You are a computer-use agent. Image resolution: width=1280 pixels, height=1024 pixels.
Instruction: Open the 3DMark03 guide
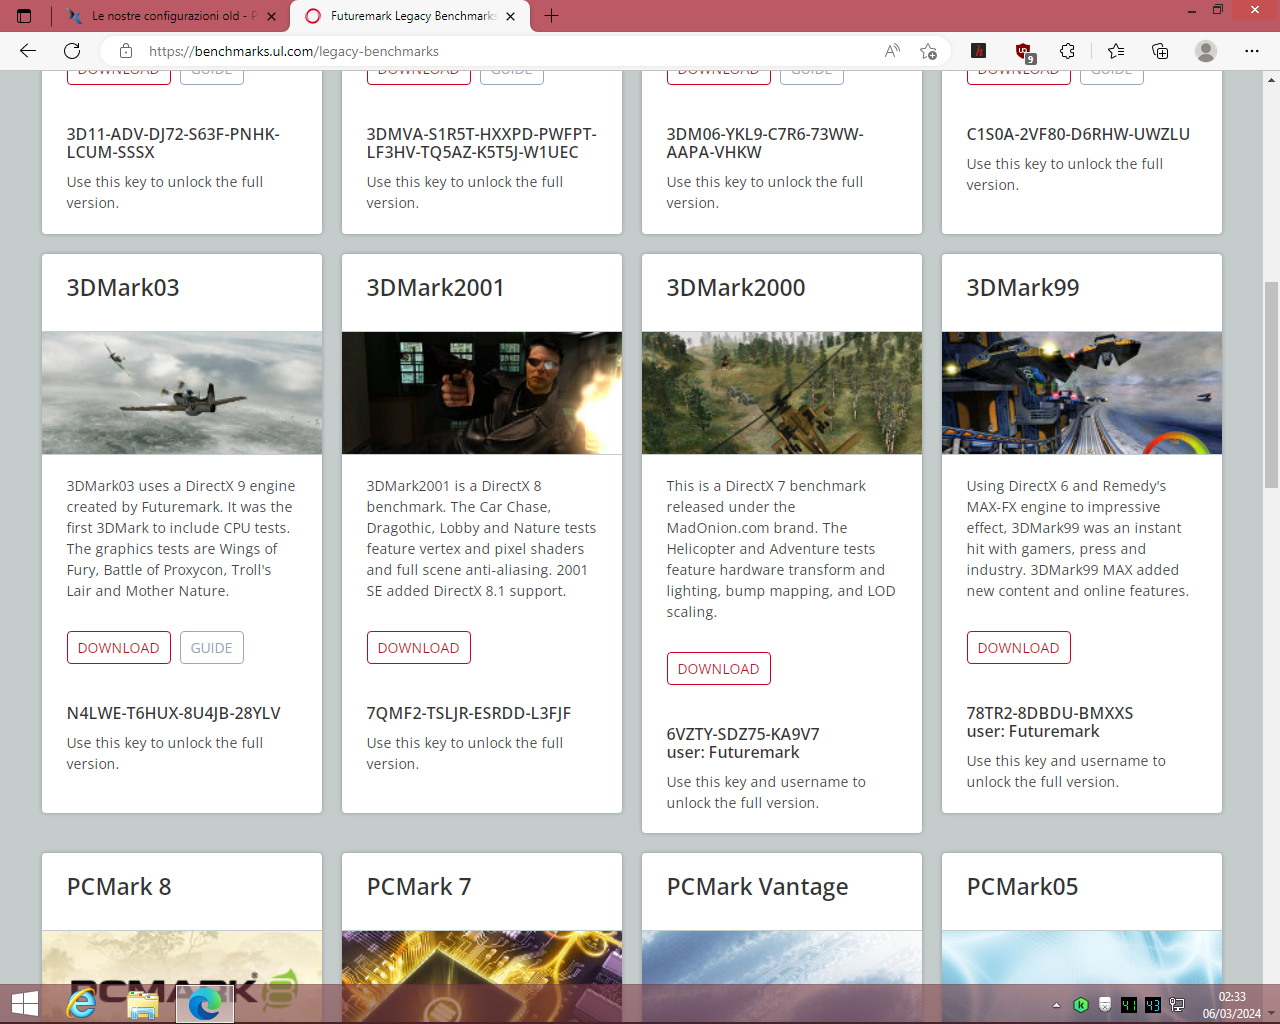click(211, 648)
